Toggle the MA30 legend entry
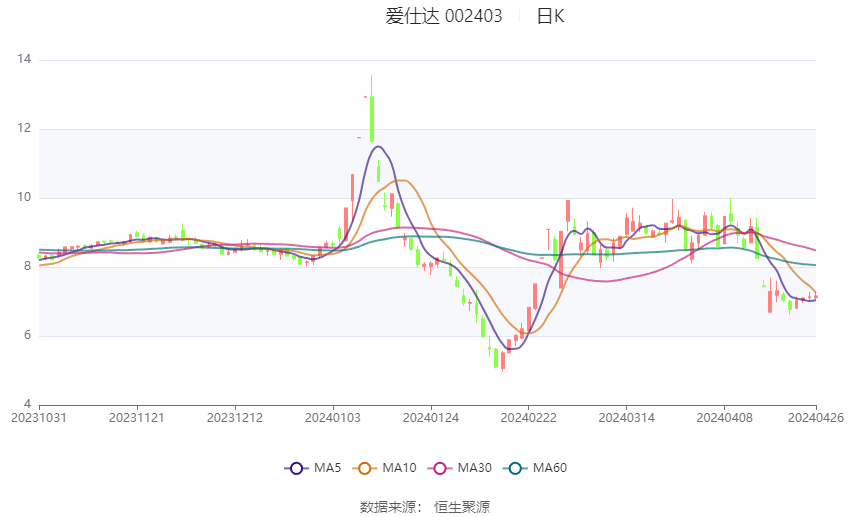 point(460,468)
